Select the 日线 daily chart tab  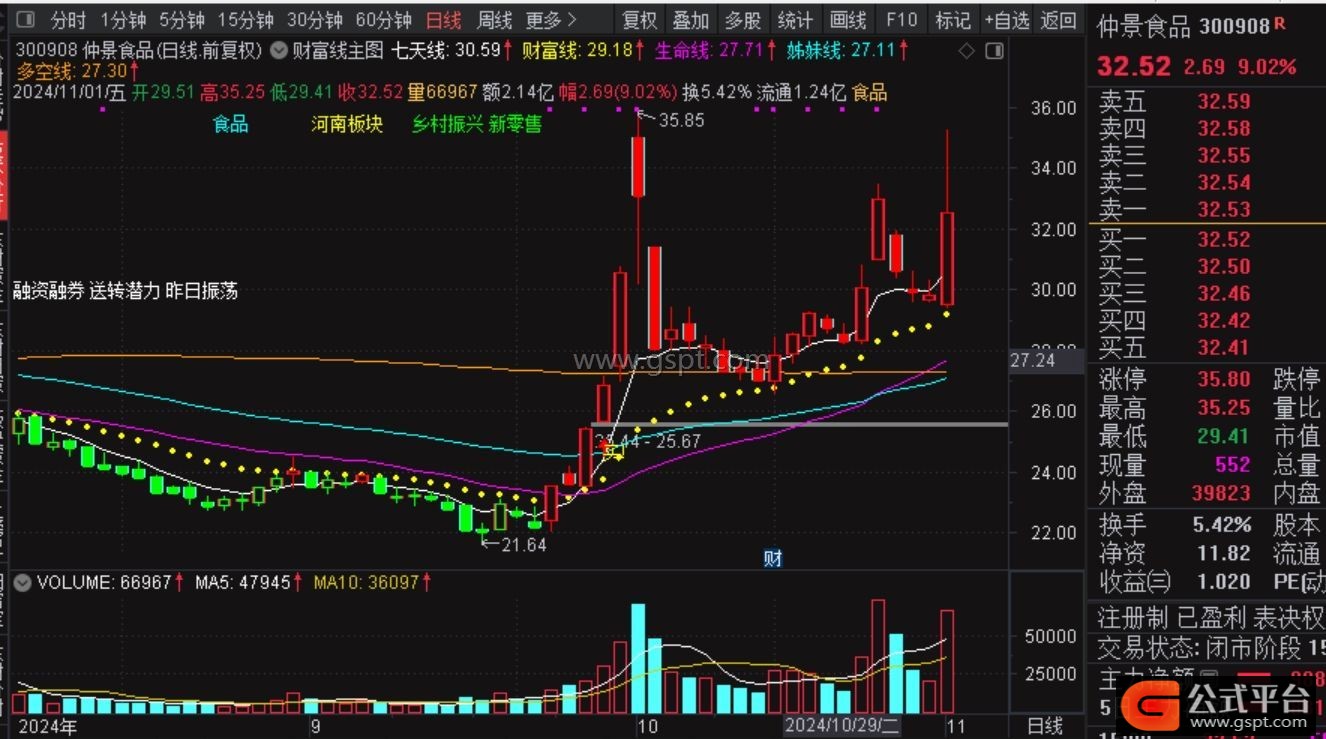(443, 20)
